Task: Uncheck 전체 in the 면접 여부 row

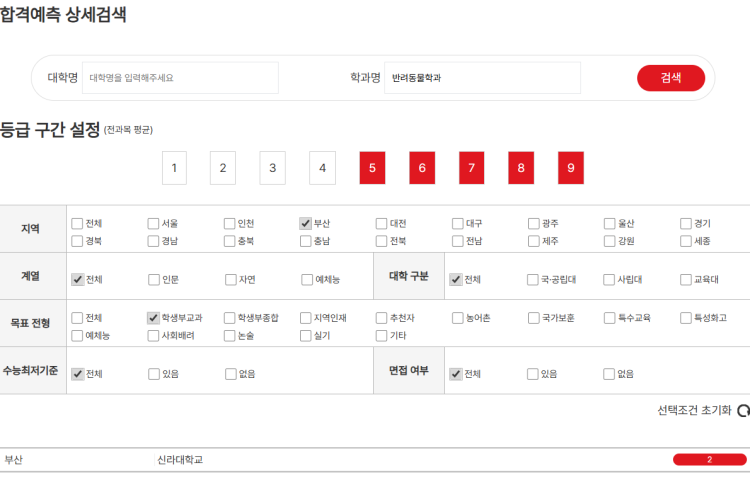Action: pos(456,374)
